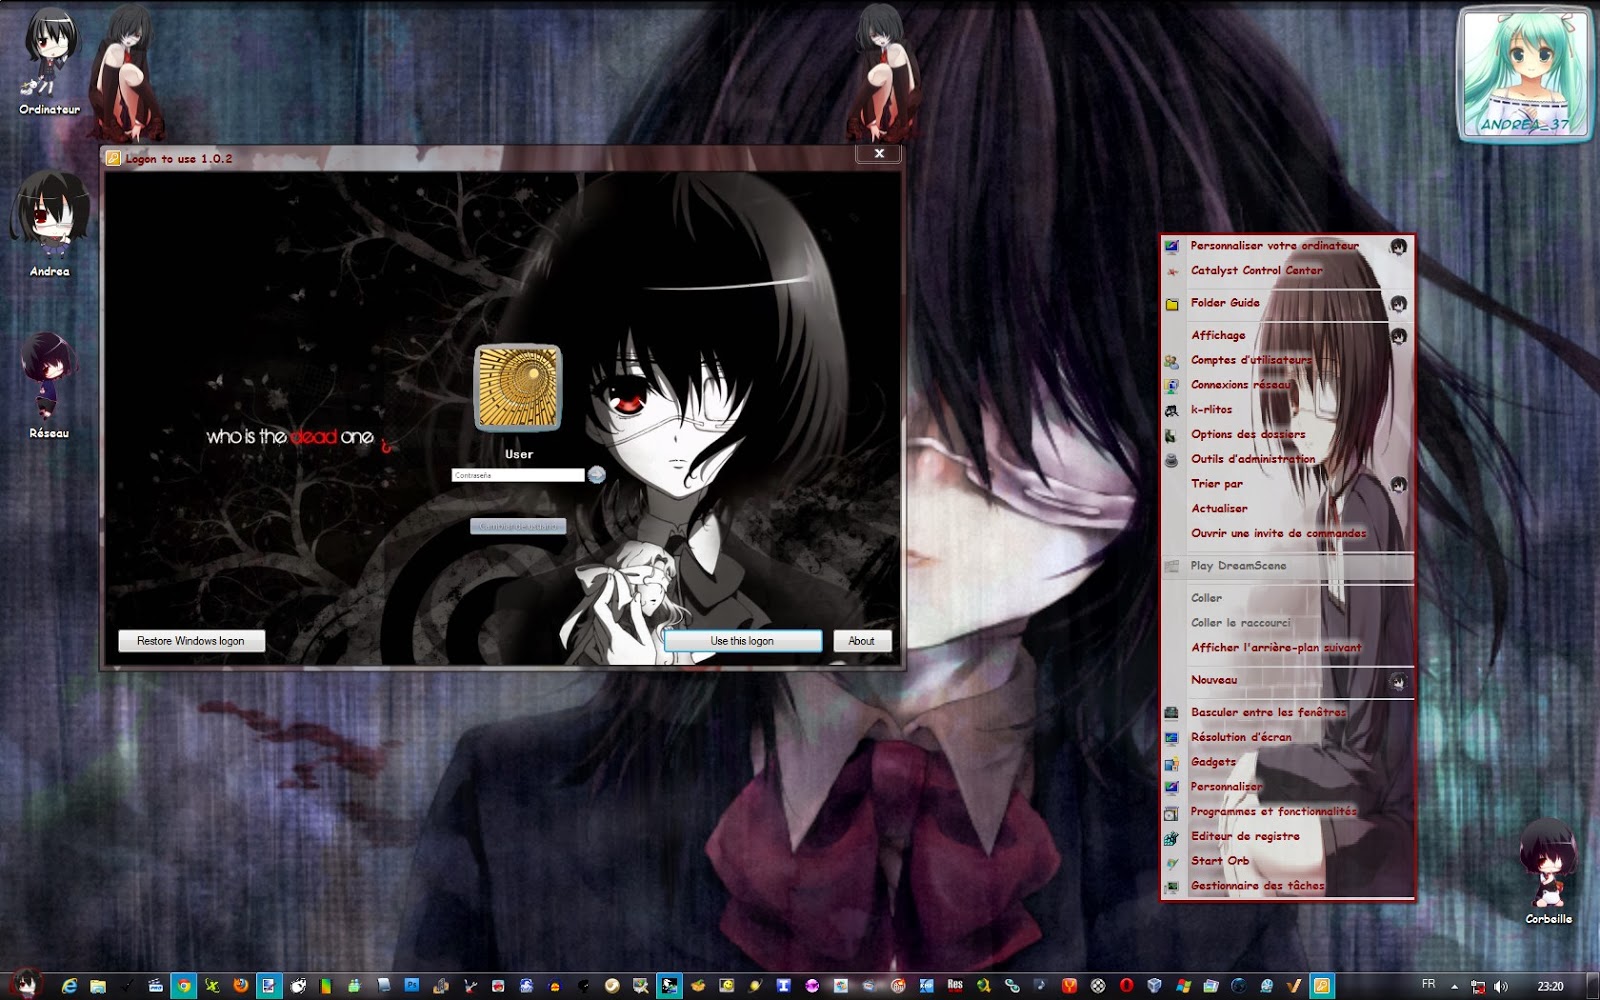
Task: Open Windows Explorer folder in taskbar
Action: [98, 986]
